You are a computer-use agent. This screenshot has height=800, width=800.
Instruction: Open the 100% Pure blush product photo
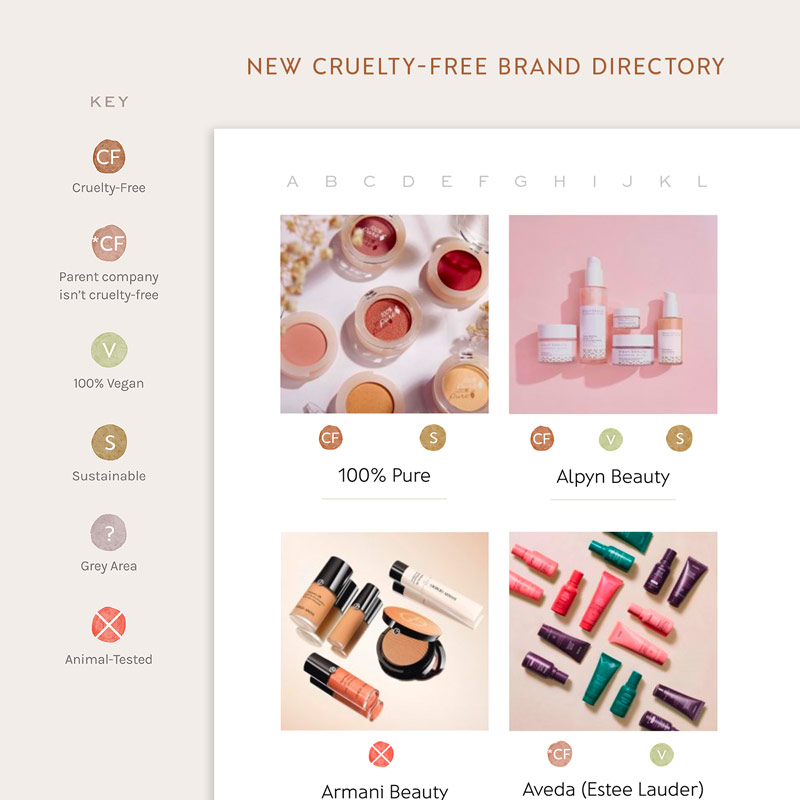coord(384,314)
